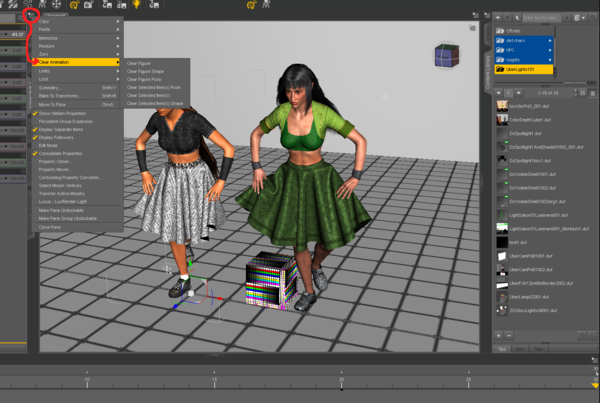Choose Clear Selected Item(s) Shape

(x=155, y=103)
